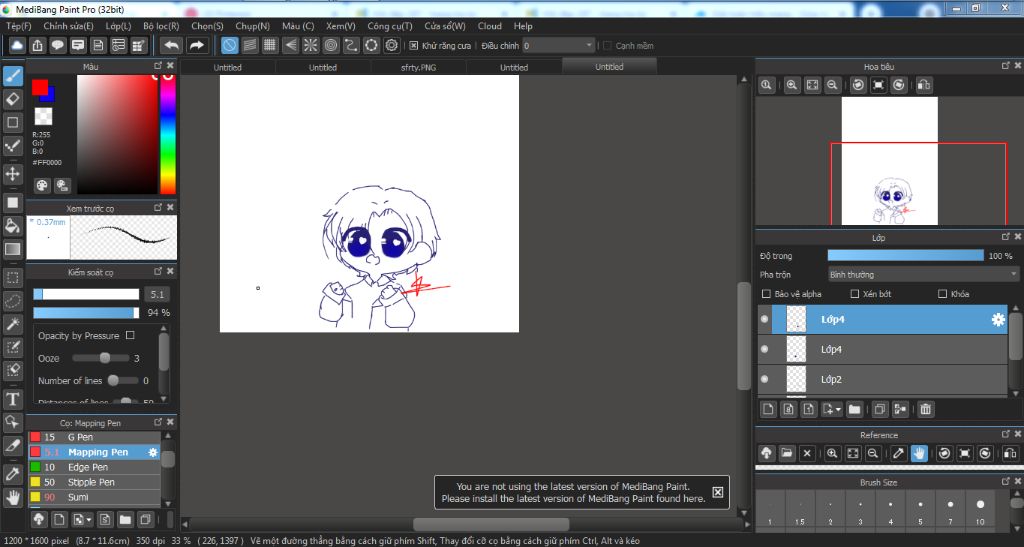Screen dimensions: 1024x547
Task: Add a new layer folder
Action: (854, 409)
